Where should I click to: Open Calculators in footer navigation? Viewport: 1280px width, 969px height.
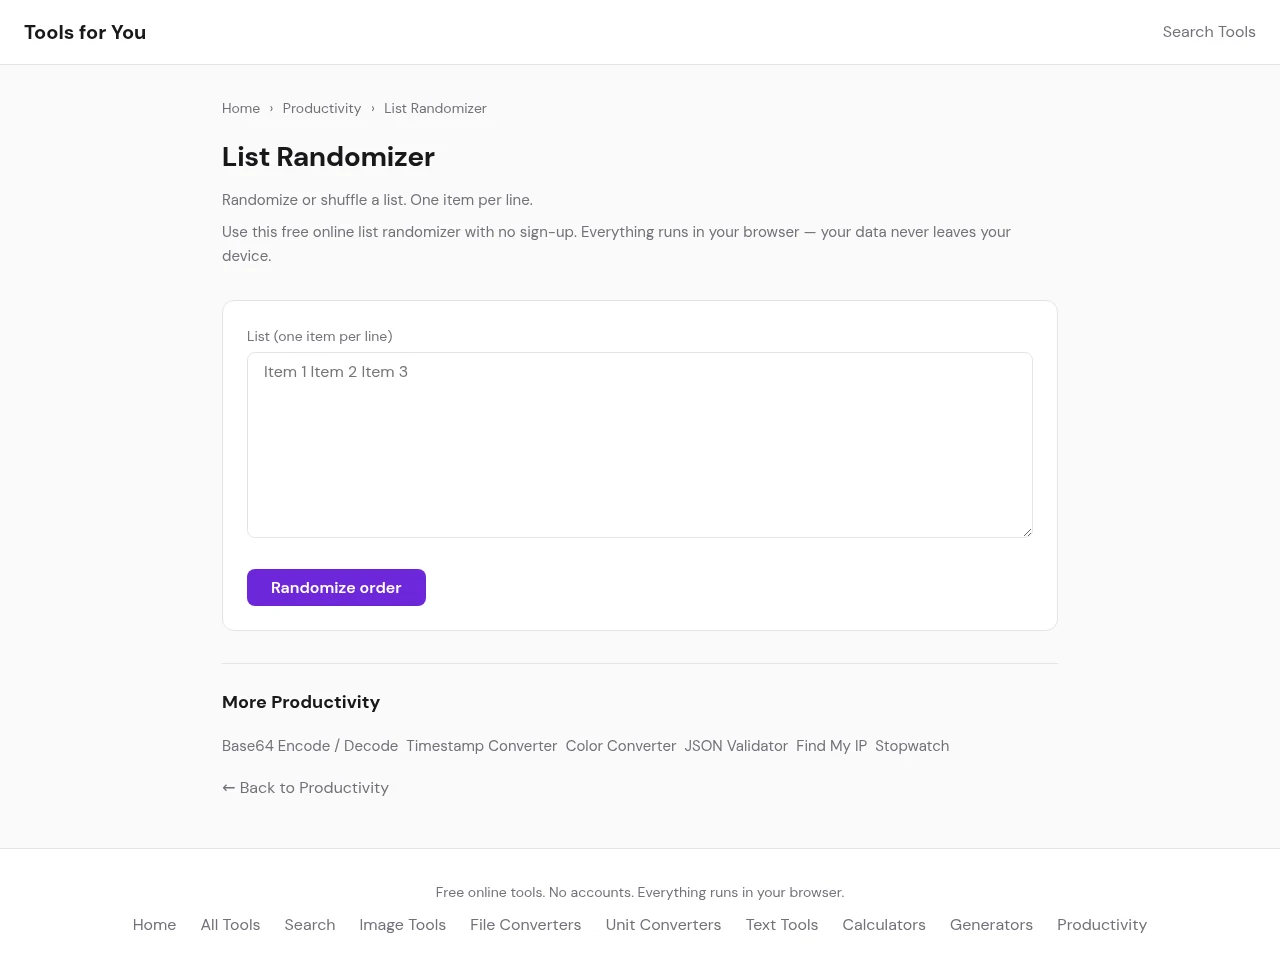point(883,925)
